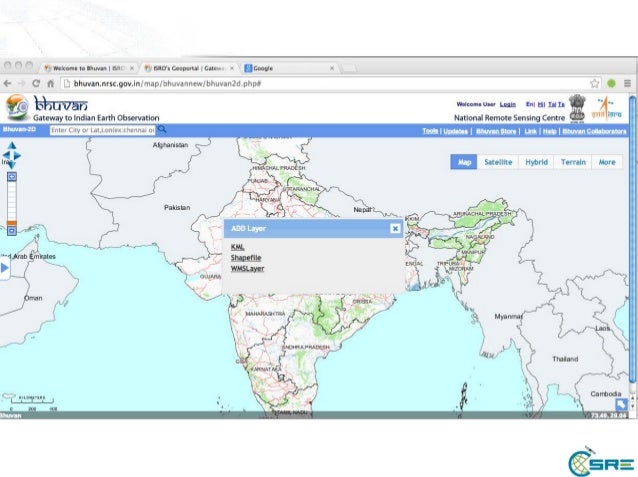Select the Satellite base layer

pyautogui.click(x=498, y=162)
